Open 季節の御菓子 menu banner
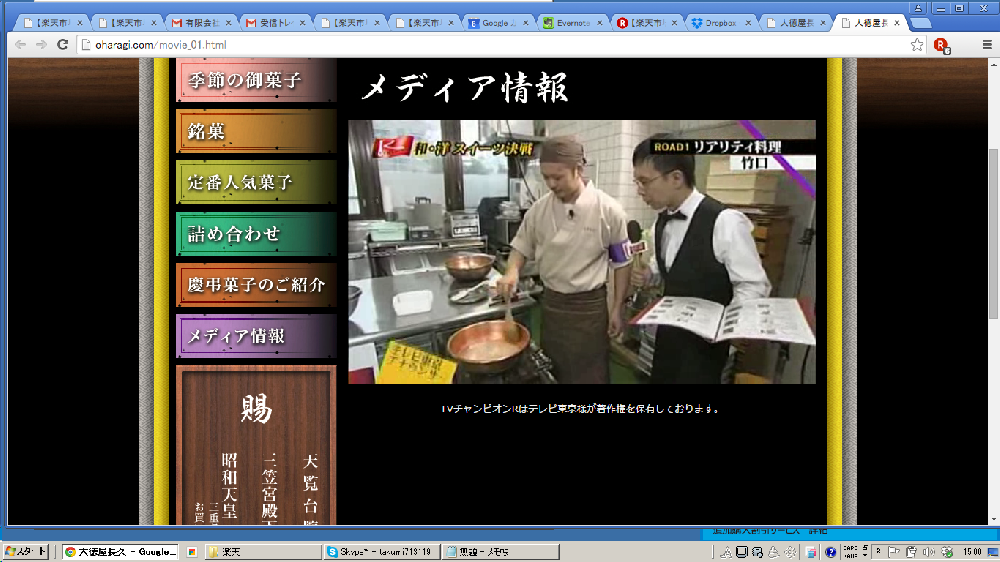This screenshot has width=1000, height=562. [x=256, y=80]
